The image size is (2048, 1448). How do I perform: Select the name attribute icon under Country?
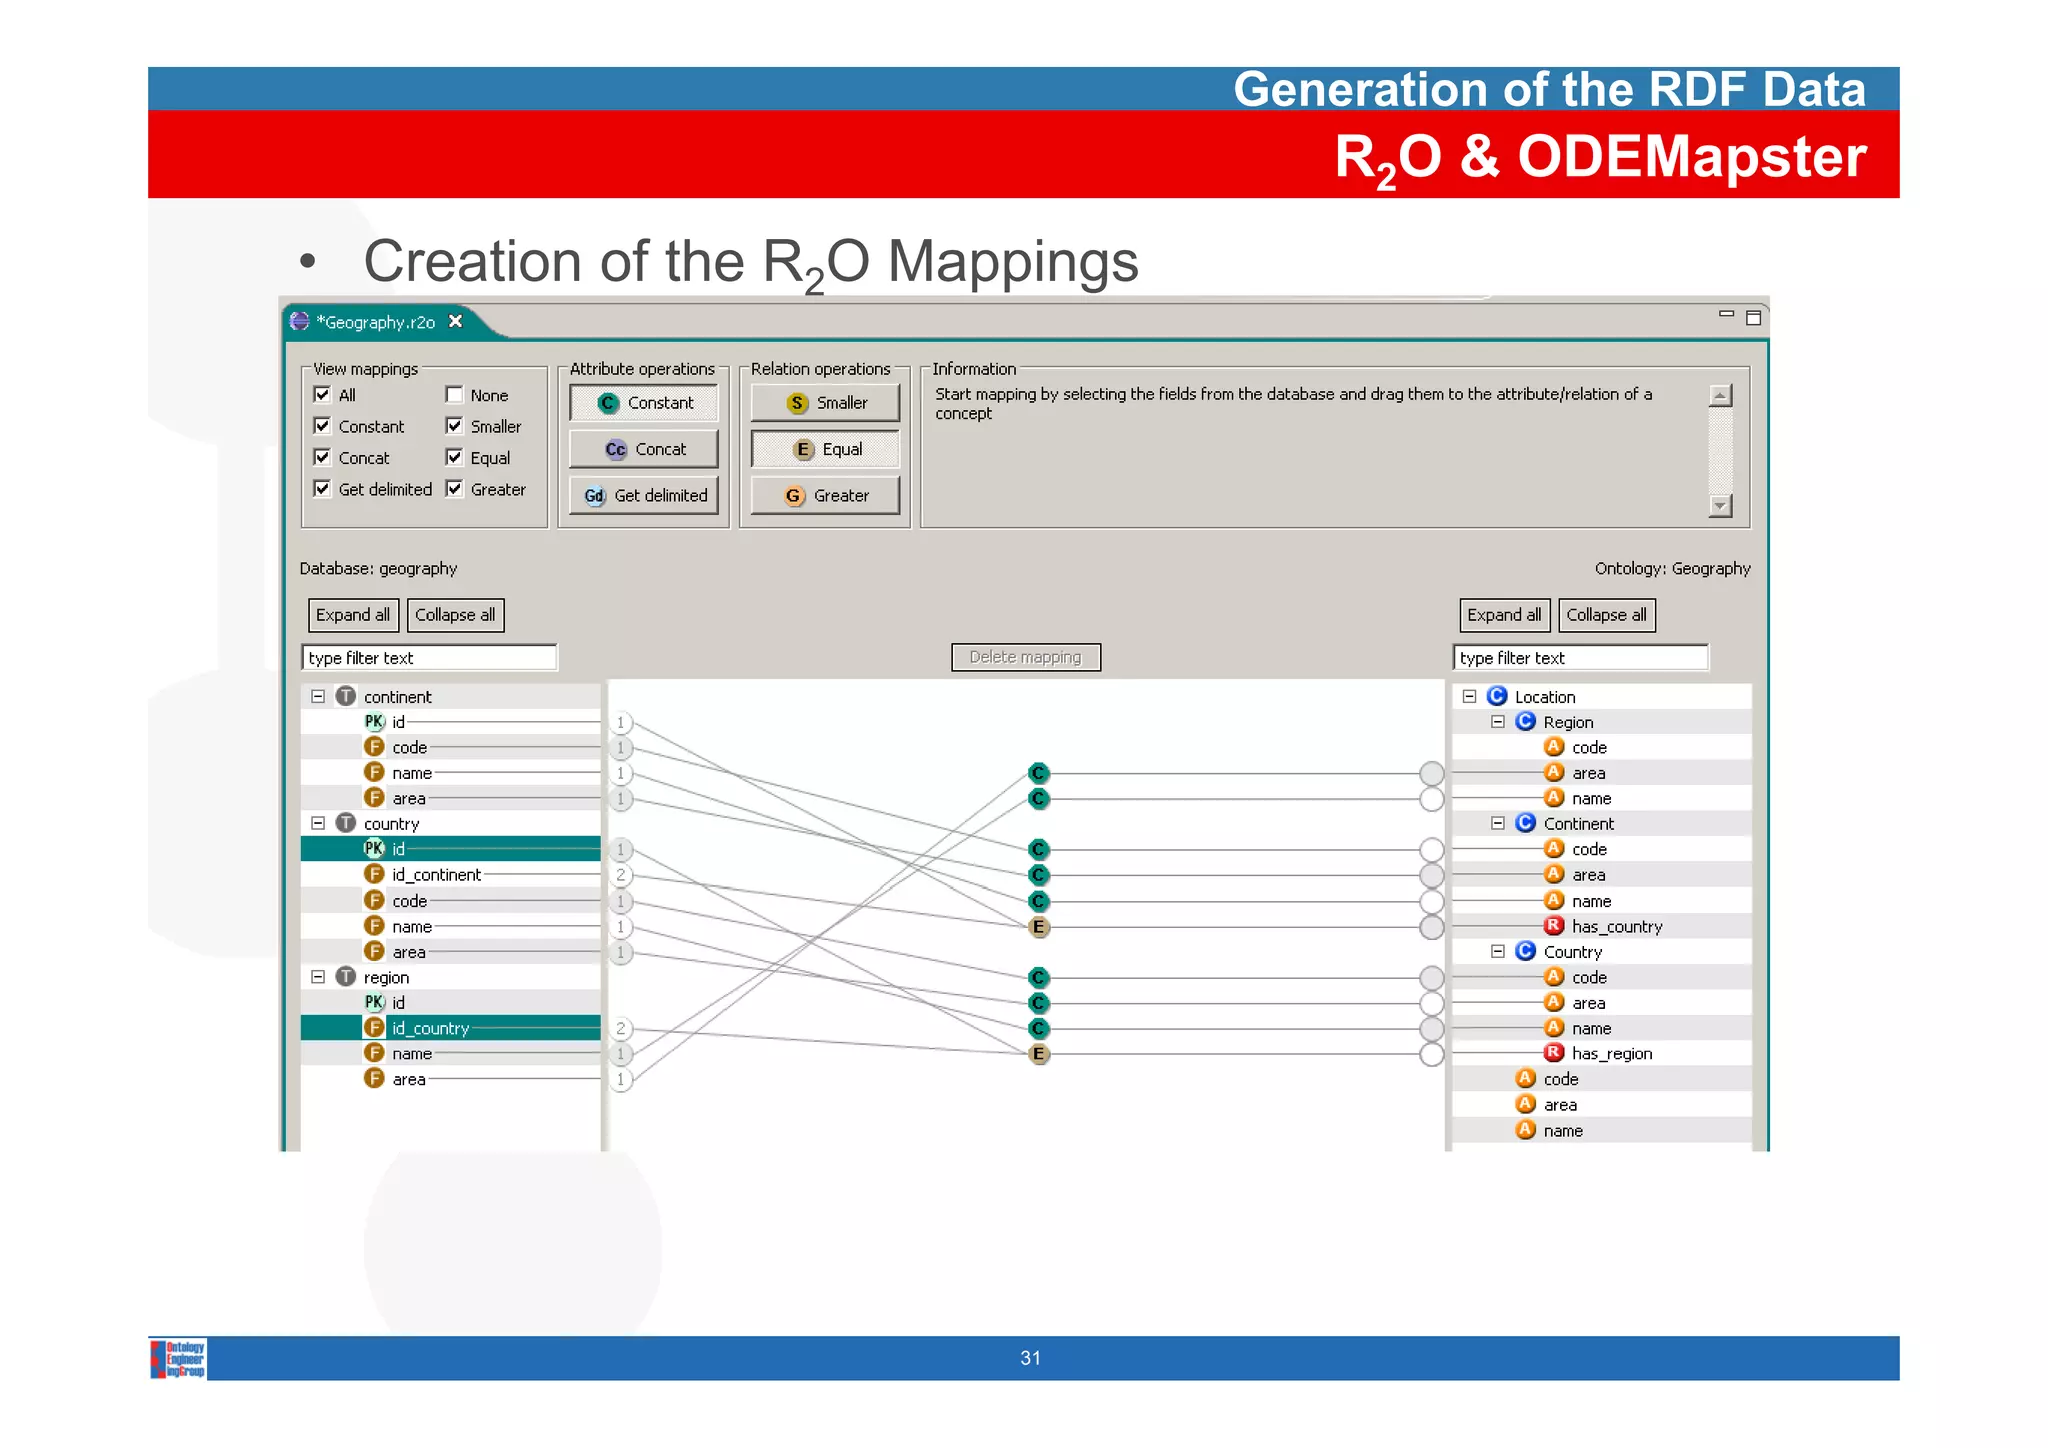pos(1554,1028)
